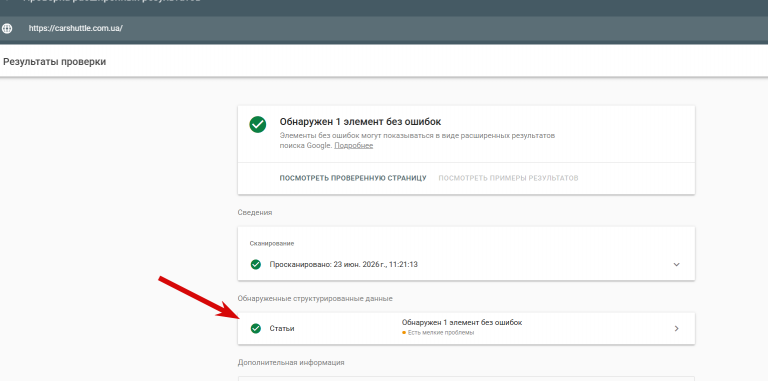The image size is (768, 381).
Task: Open the 'Подробнее' link
Action: (x=354, y=146)
